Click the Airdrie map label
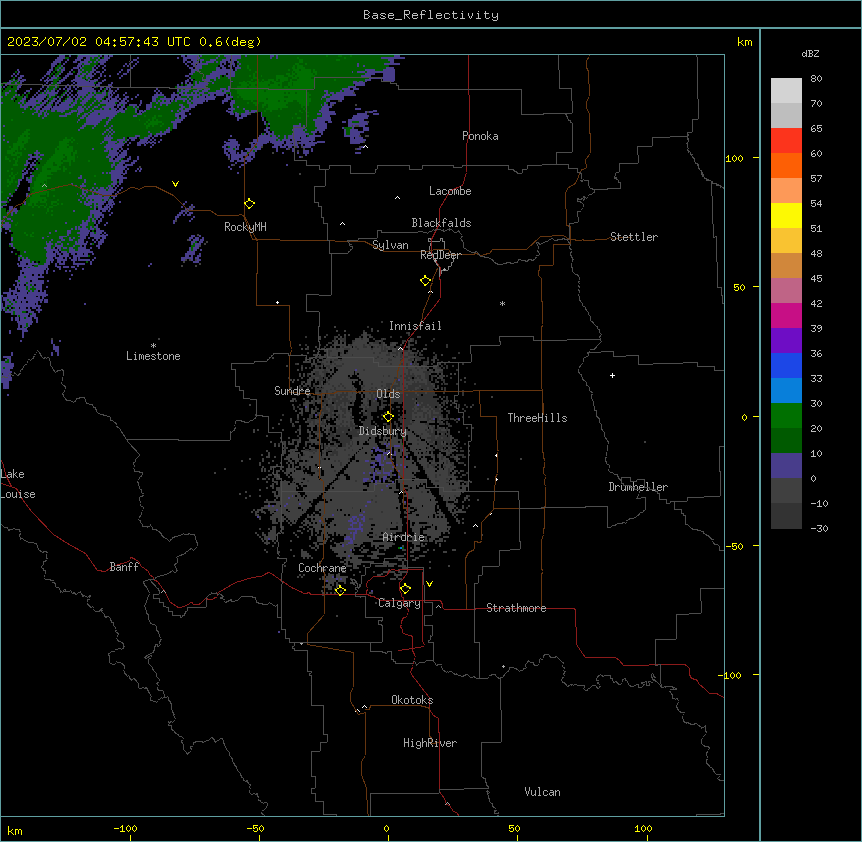Viewport: 862px width, 842px height. (x=403, y=537)
